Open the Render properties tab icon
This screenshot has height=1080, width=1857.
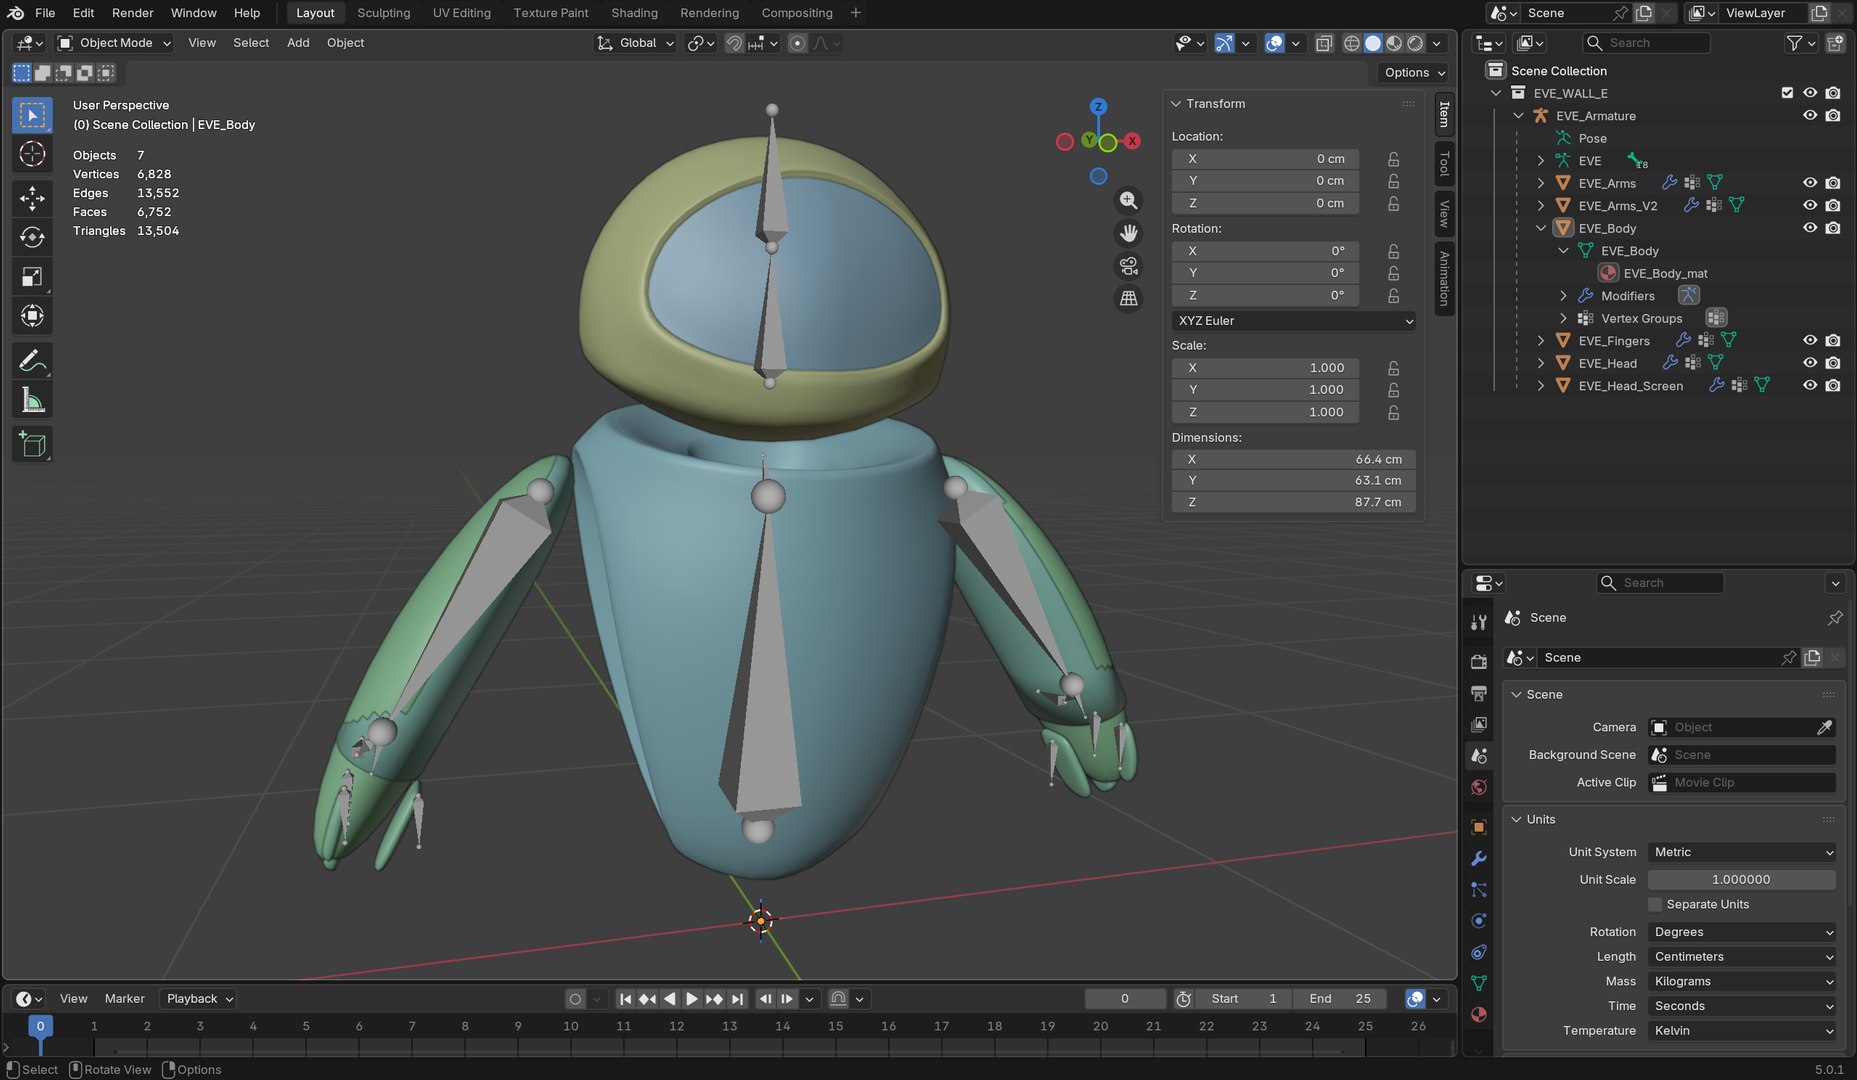(x=1479, y=661)
